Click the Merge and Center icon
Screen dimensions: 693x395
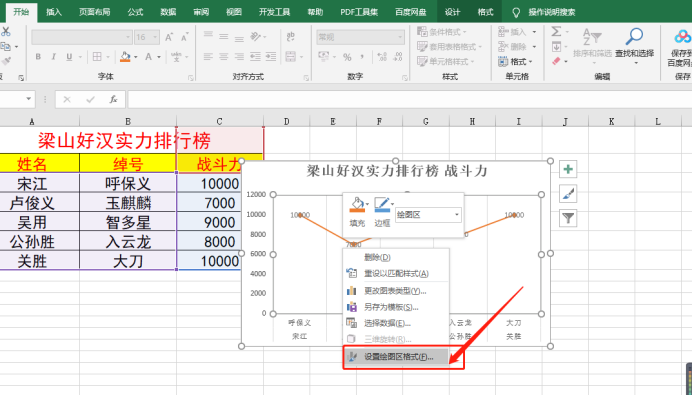tap(290, 57)
